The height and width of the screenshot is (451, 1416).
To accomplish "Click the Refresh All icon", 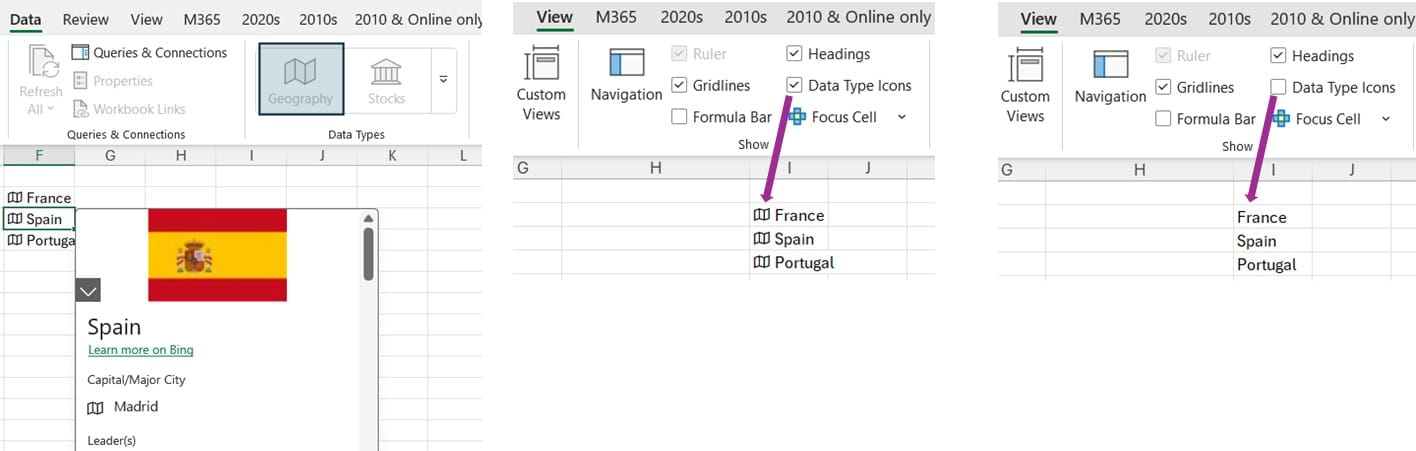I will click(x=44, y=62).
